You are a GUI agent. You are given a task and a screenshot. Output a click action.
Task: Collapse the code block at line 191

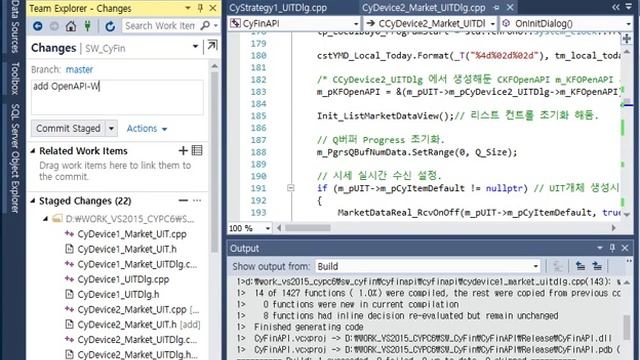pos(291,188)
